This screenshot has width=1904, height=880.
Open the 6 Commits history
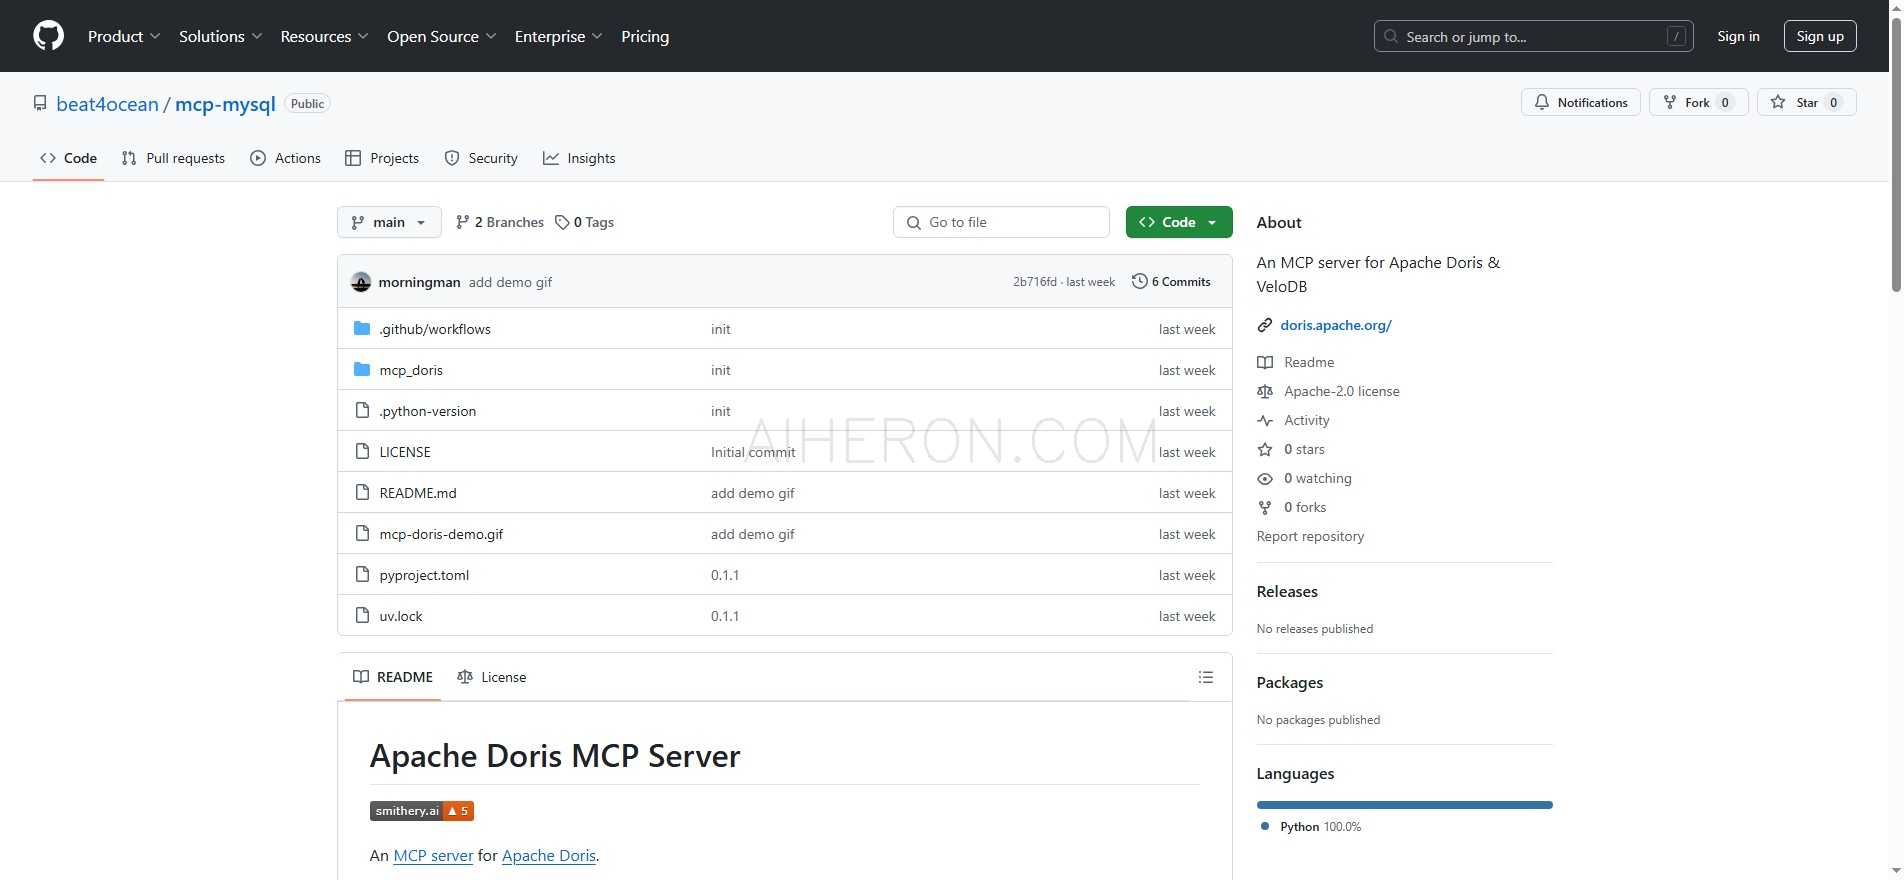pos(1171,282)
